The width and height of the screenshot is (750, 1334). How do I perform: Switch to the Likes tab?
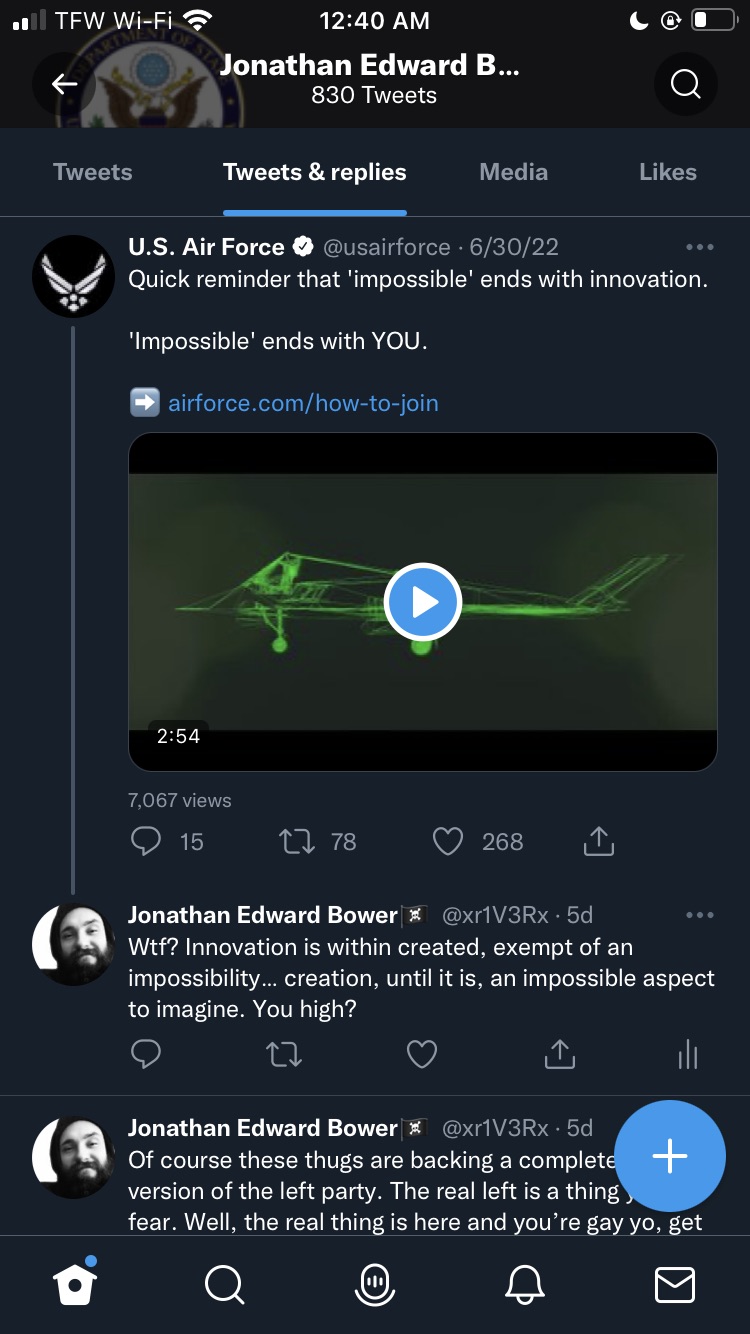coord(667,172)
